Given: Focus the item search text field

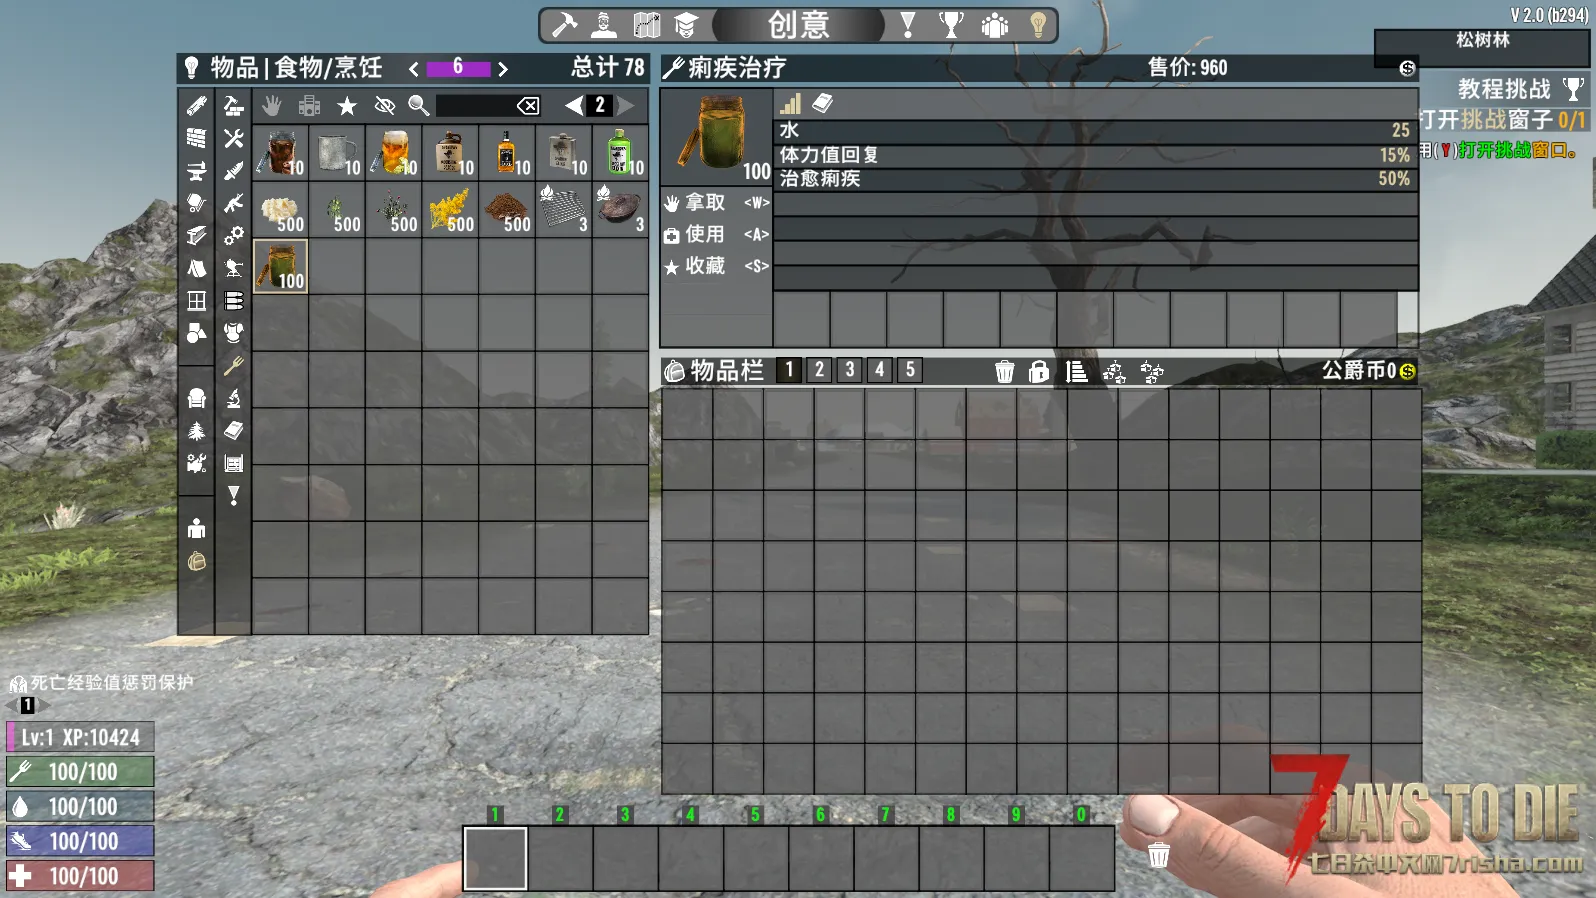Looking at the screenshot, I should pos(475,105).
